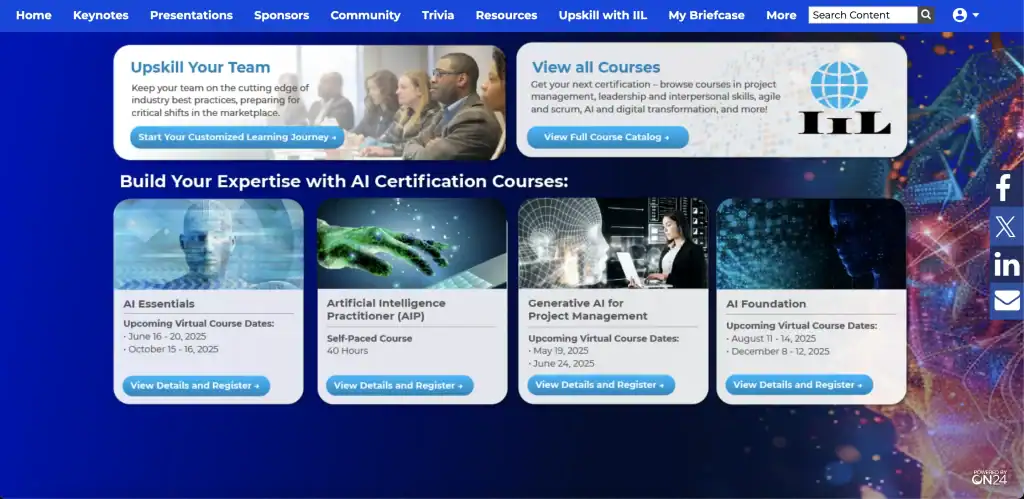1024x499 pixels.
Task: Click the 40 Hours text
Action: 347,351
